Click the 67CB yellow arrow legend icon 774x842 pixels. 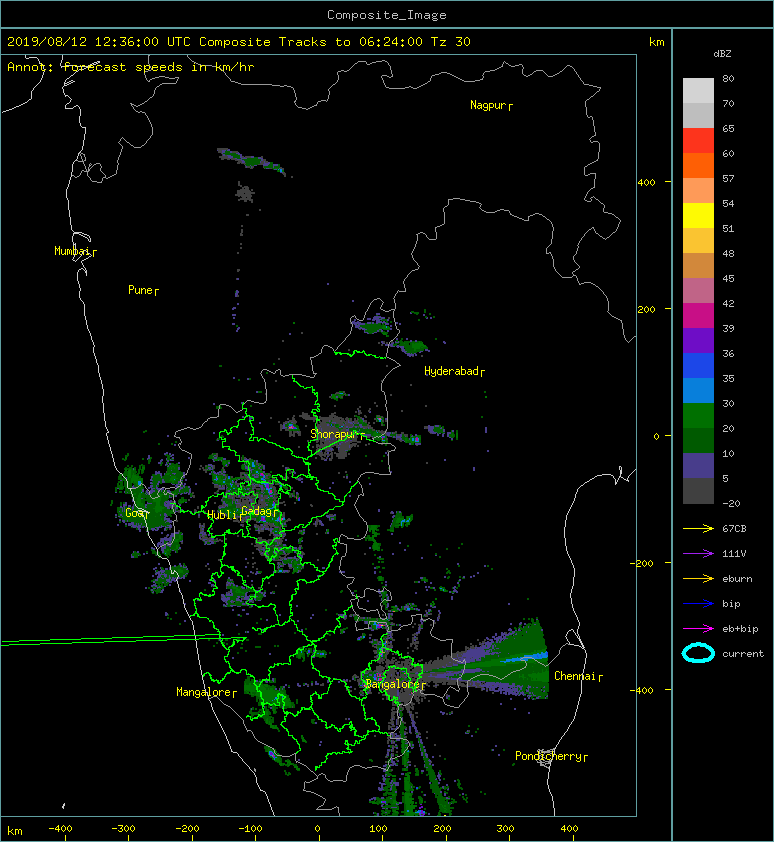point(698,529)
